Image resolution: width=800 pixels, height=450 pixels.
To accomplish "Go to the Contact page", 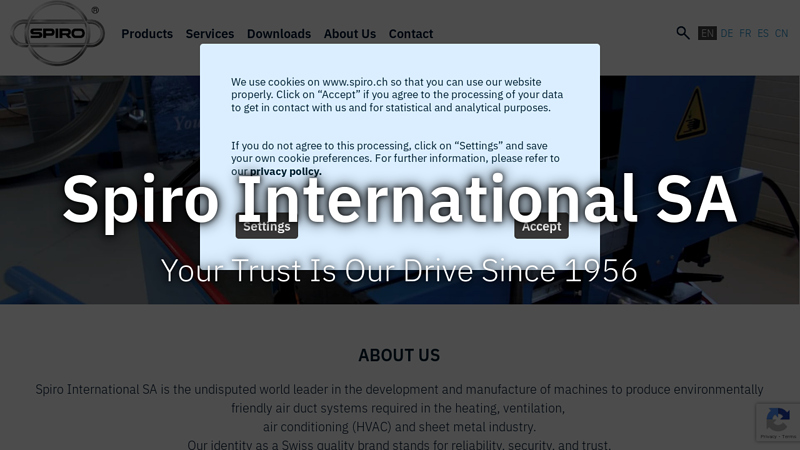I will [x=411, y=34].
